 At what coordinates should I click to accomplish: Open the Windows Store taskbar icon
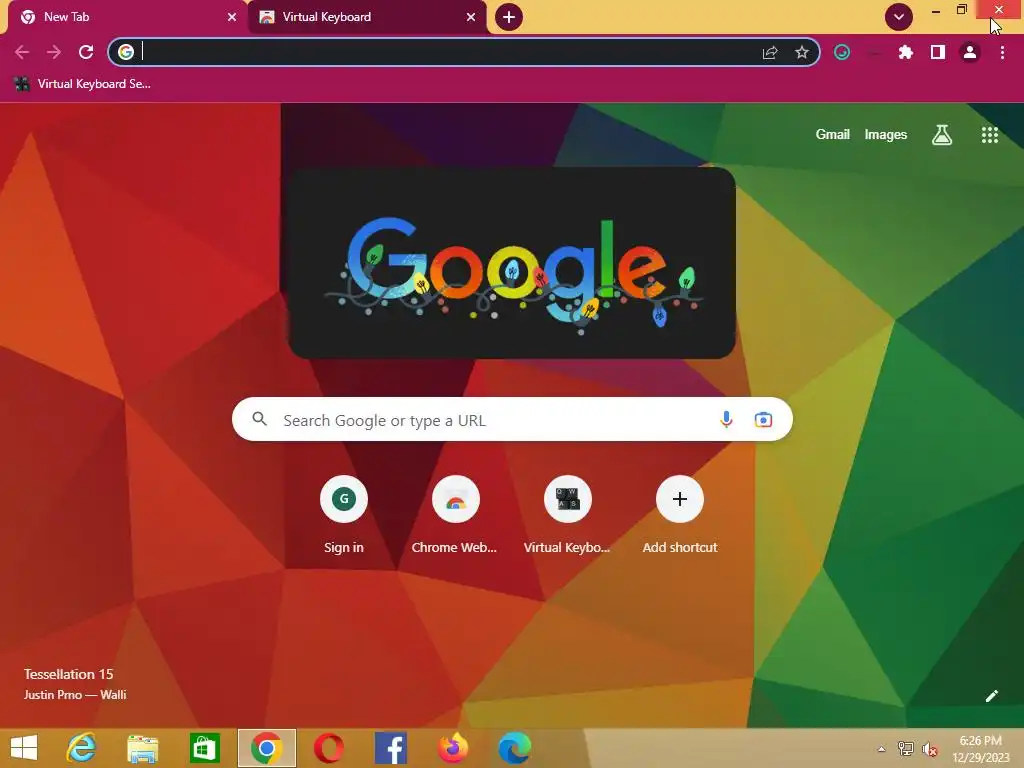(x=204, y=748)
